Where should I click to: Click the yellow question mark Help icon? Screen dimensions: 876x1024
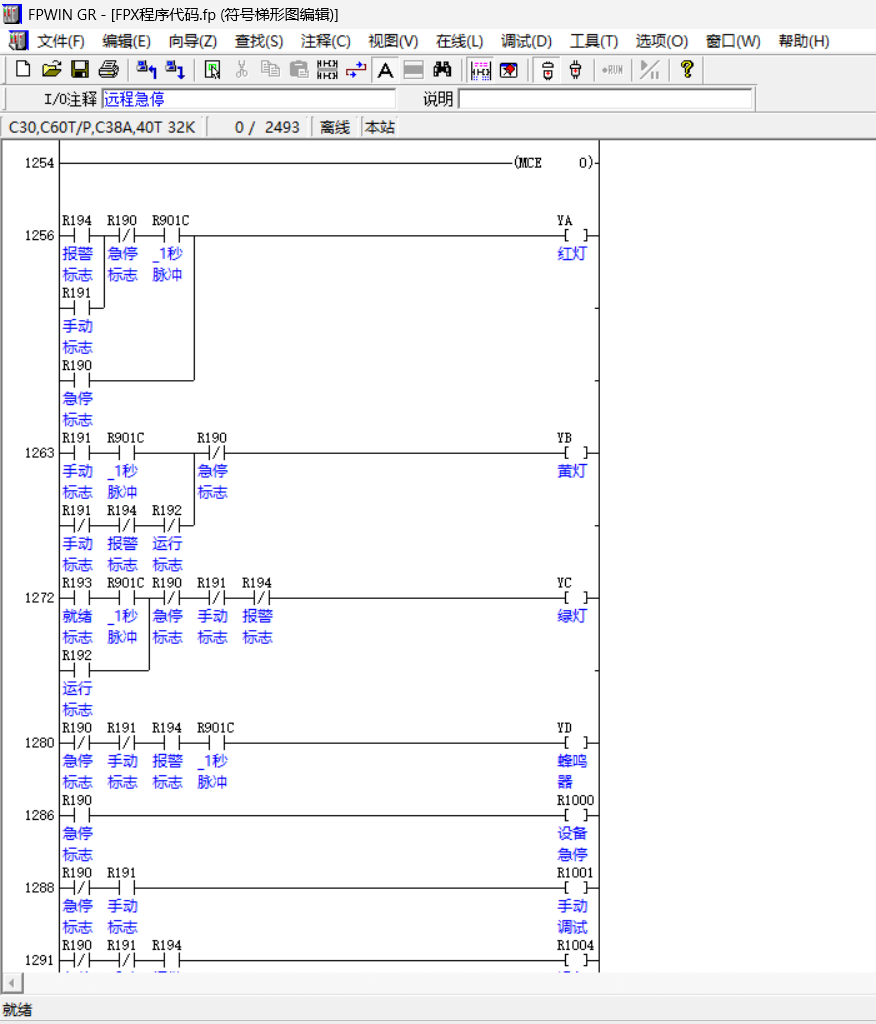(x=686, y=69)
